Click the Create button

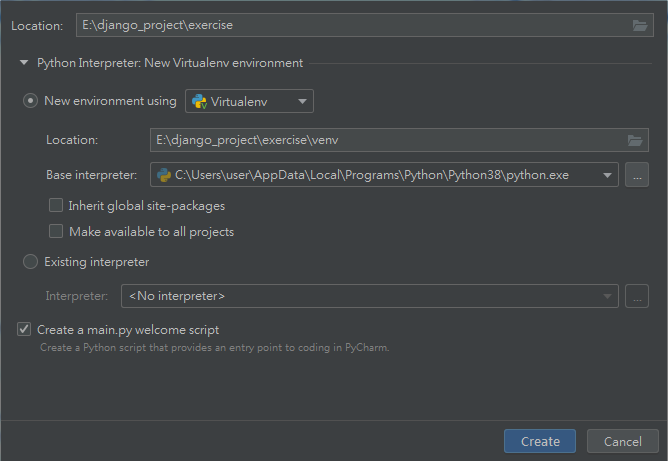click(540, 441)
